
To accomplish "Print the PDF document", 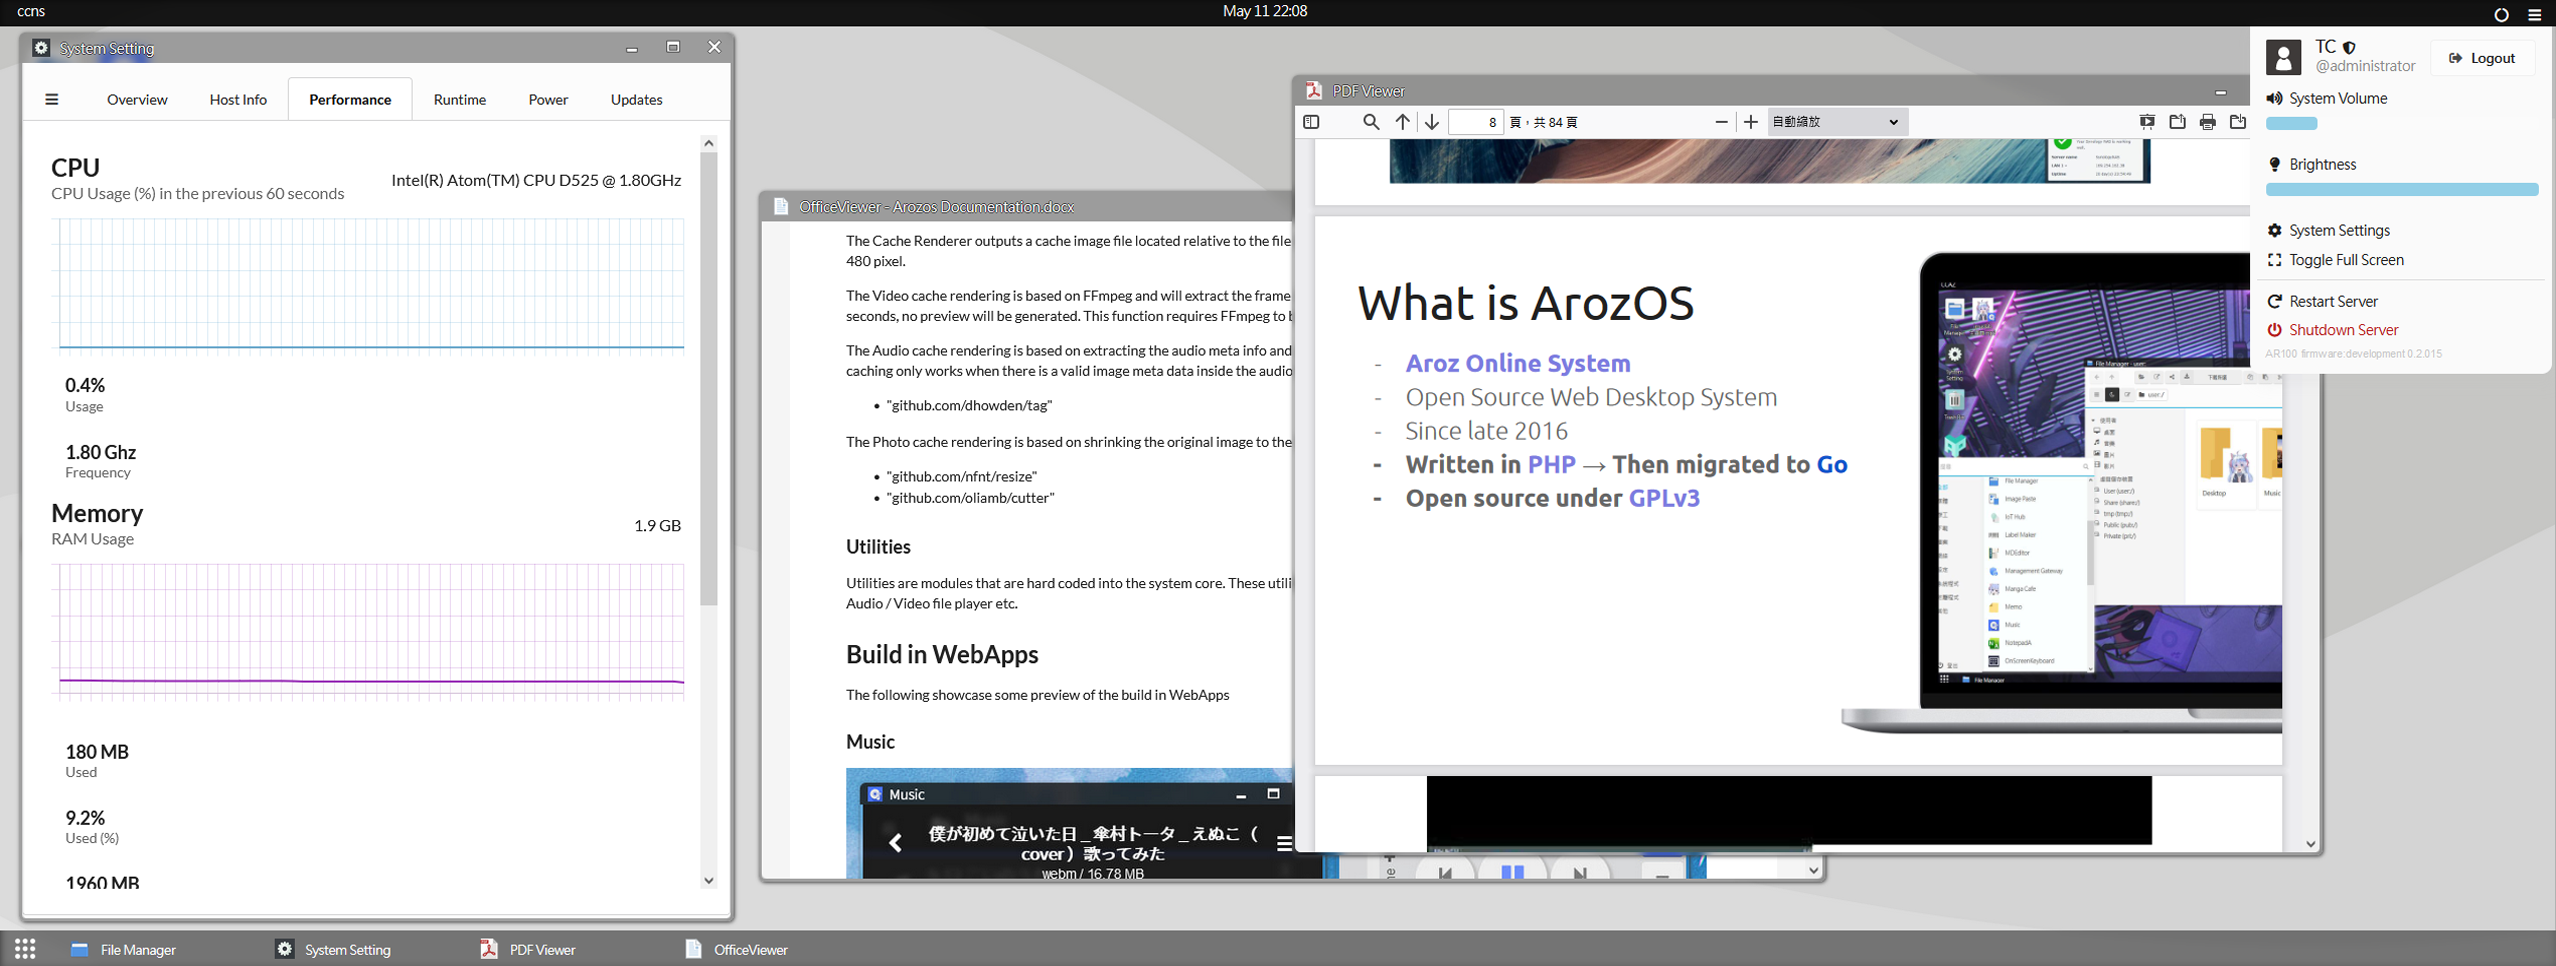I will click(2208, 122).
